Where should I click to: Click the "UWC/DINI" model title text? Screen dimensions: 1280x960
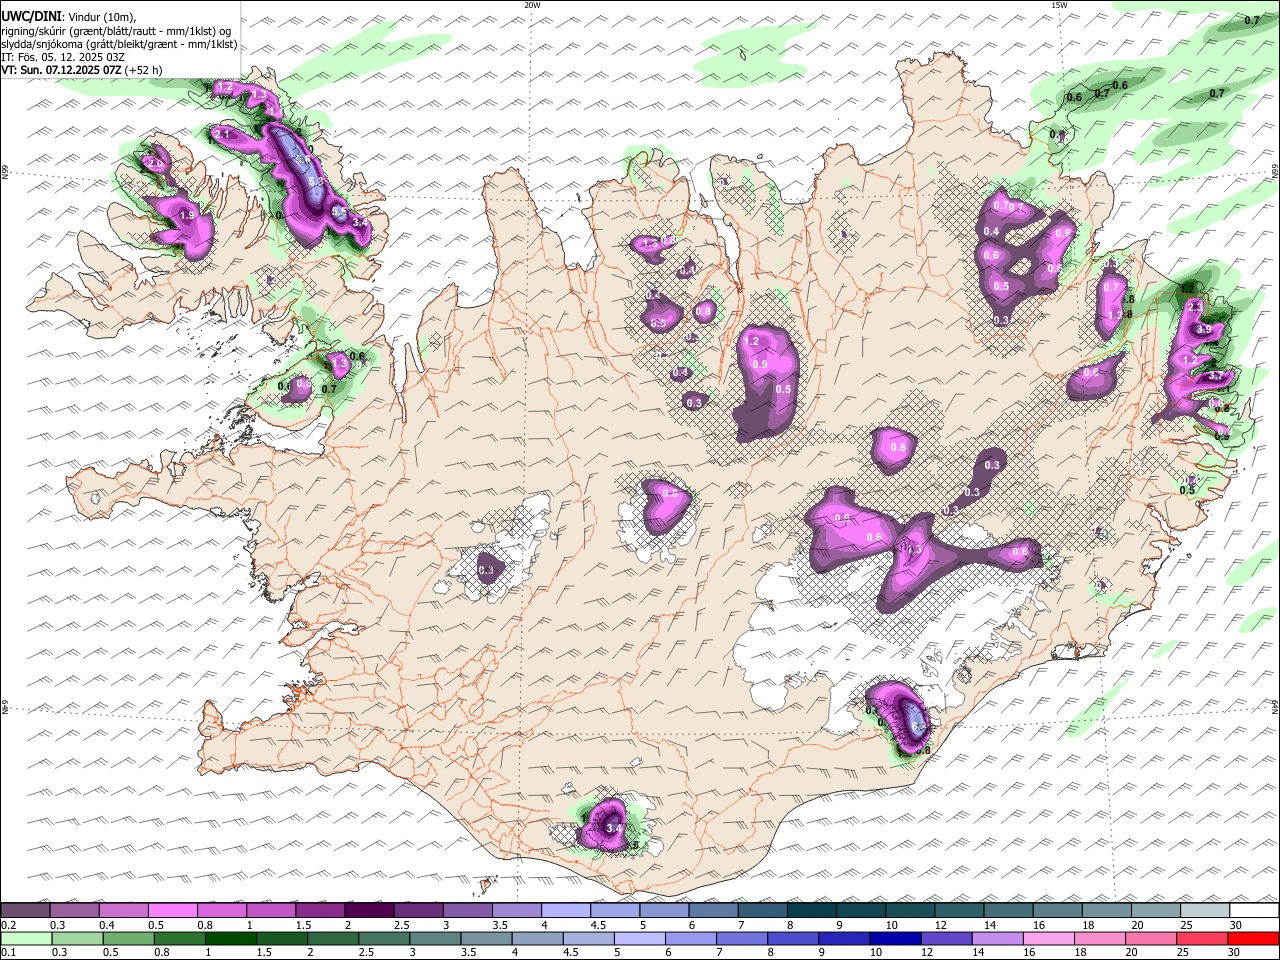point(30,17)
